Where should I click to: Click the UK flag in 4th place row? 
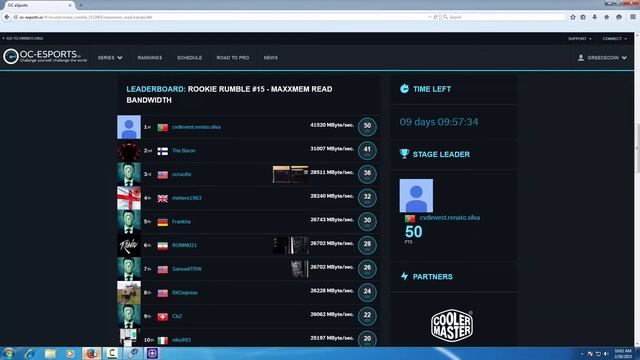tap(162, 198)
